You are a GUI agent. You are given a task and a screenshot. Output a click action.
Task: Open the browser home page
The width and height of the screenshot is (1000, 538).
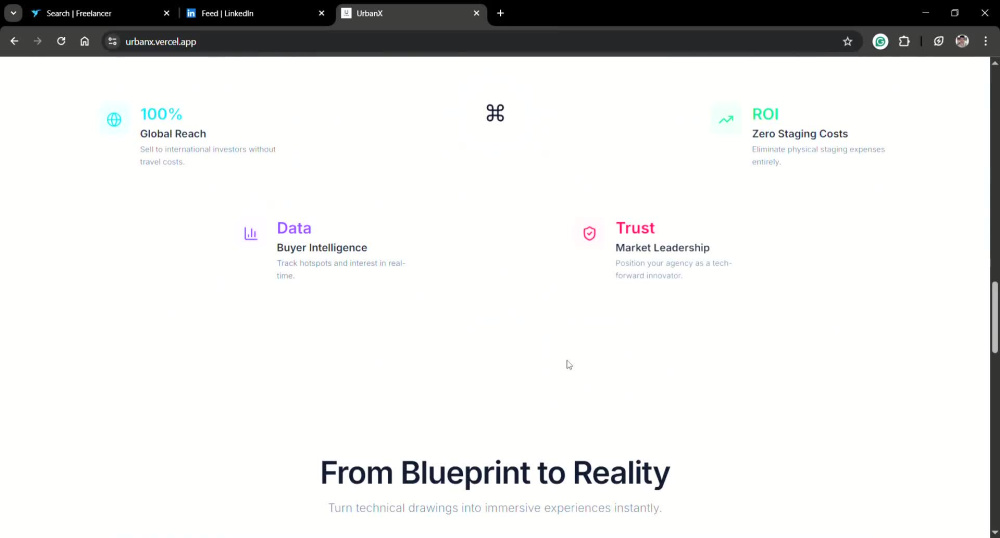84,41
